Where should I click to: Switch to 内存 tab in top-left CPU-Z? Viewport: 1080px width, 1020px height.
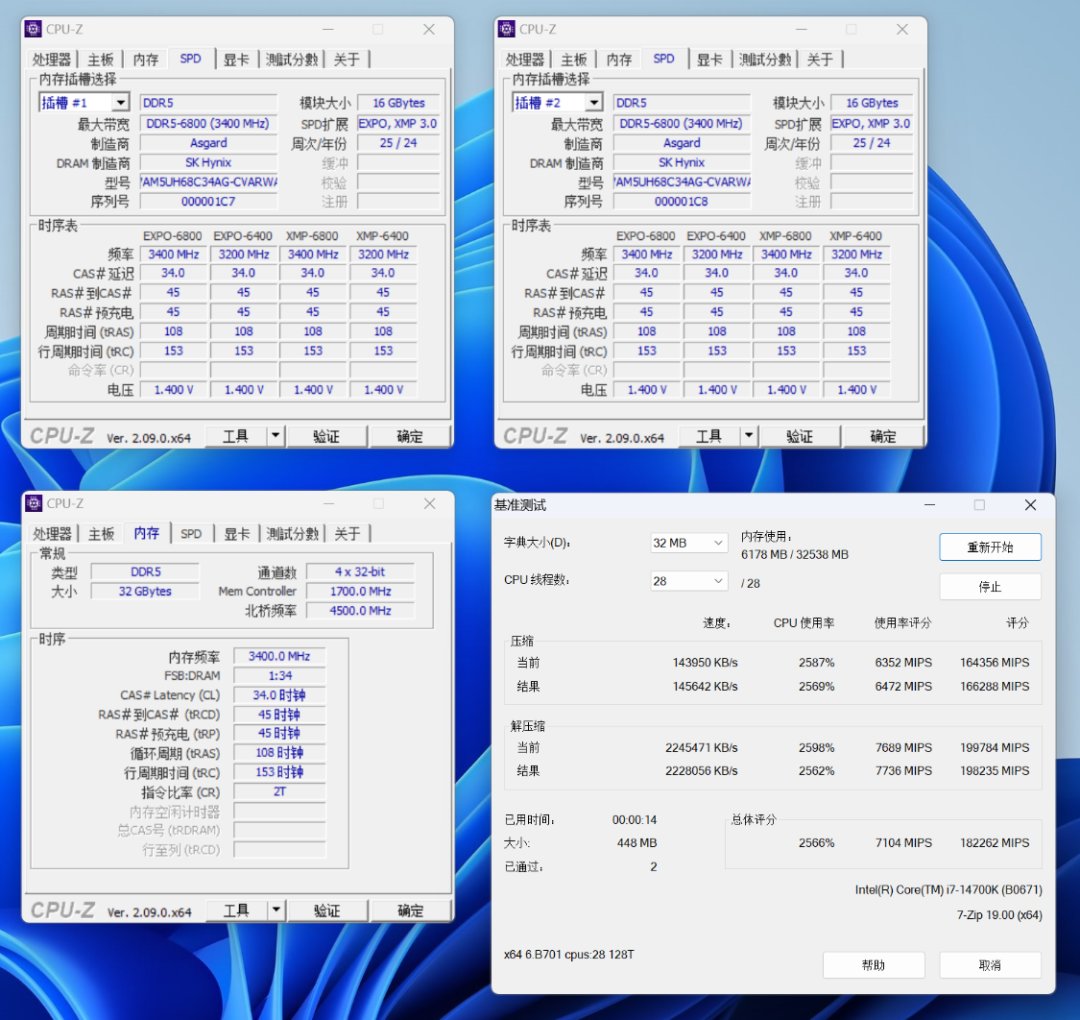coord(145,60)
